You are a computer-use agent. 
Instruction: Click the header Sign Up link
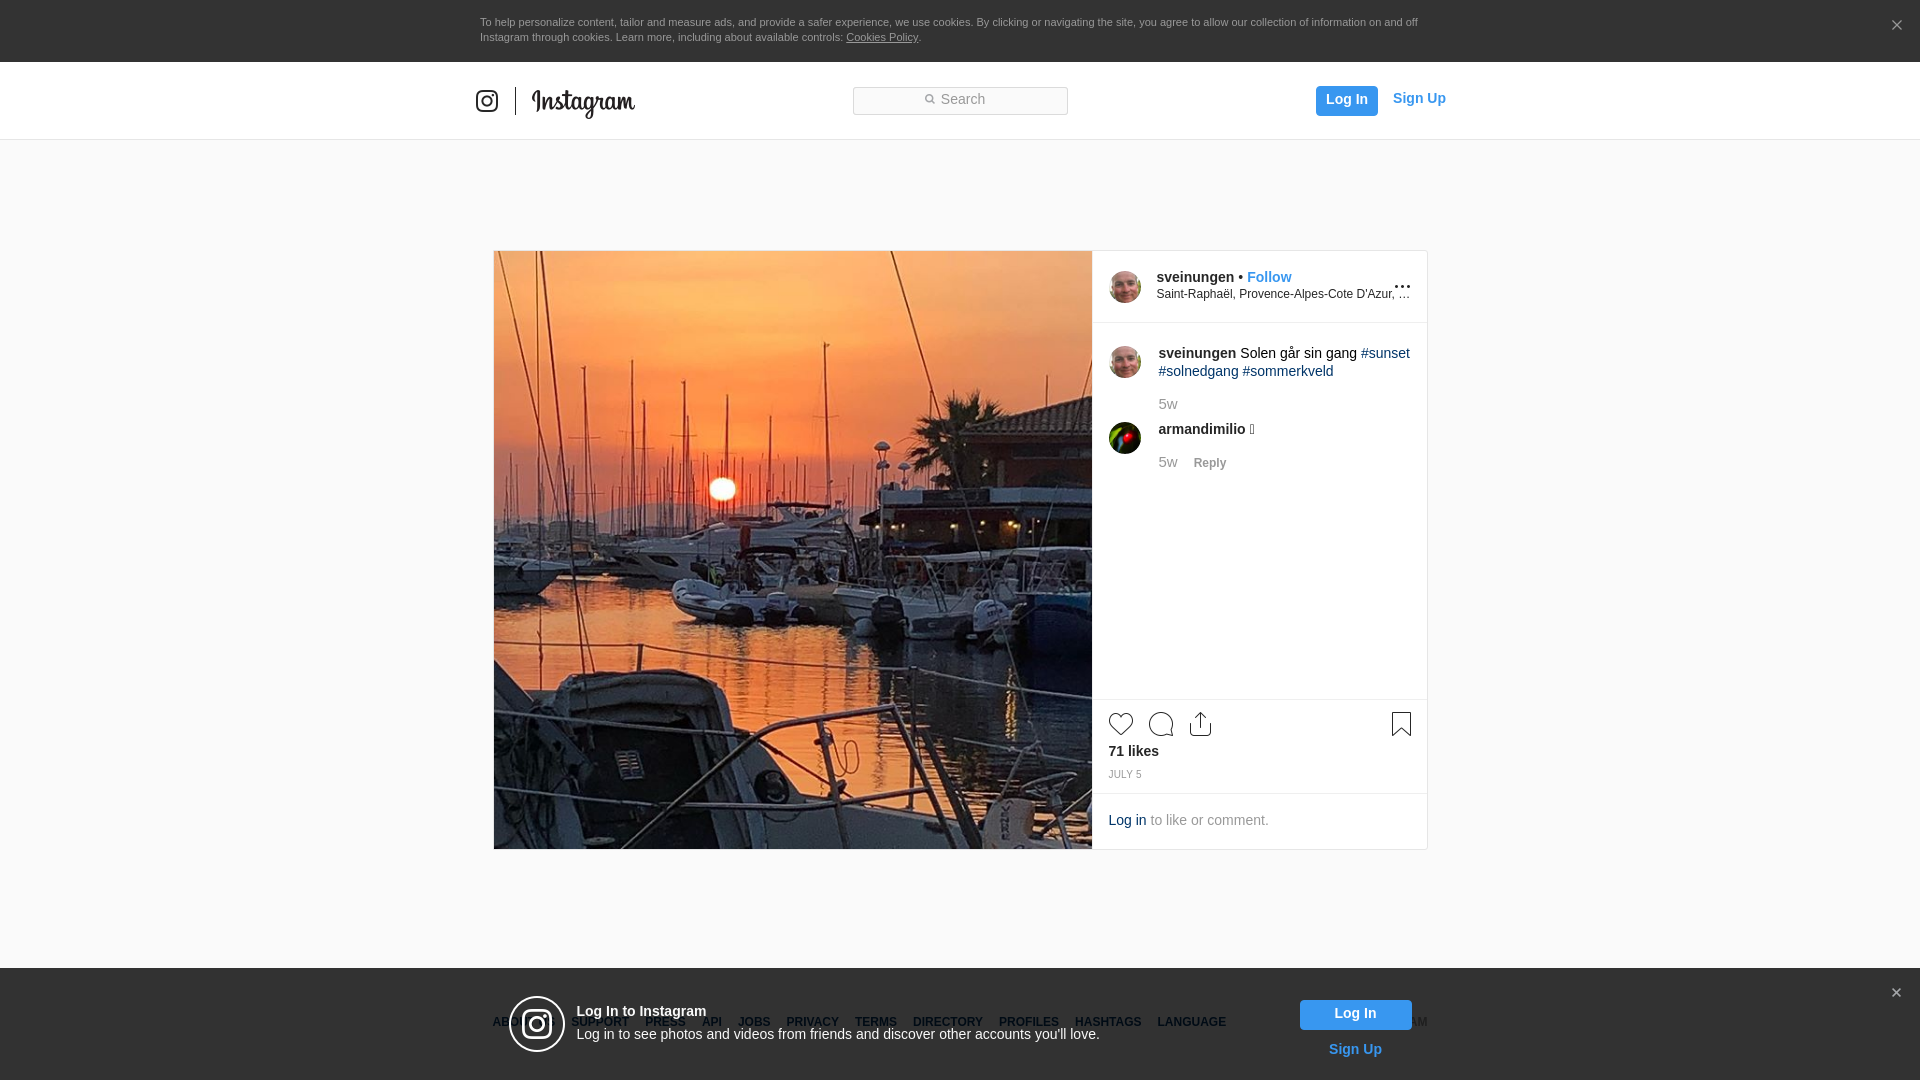1418,98
